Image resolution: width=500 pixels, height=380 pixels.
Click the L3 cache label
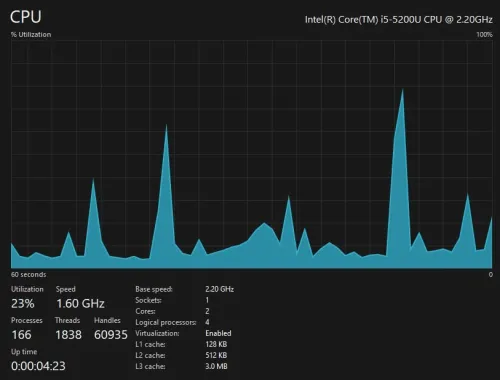(150, 366)
